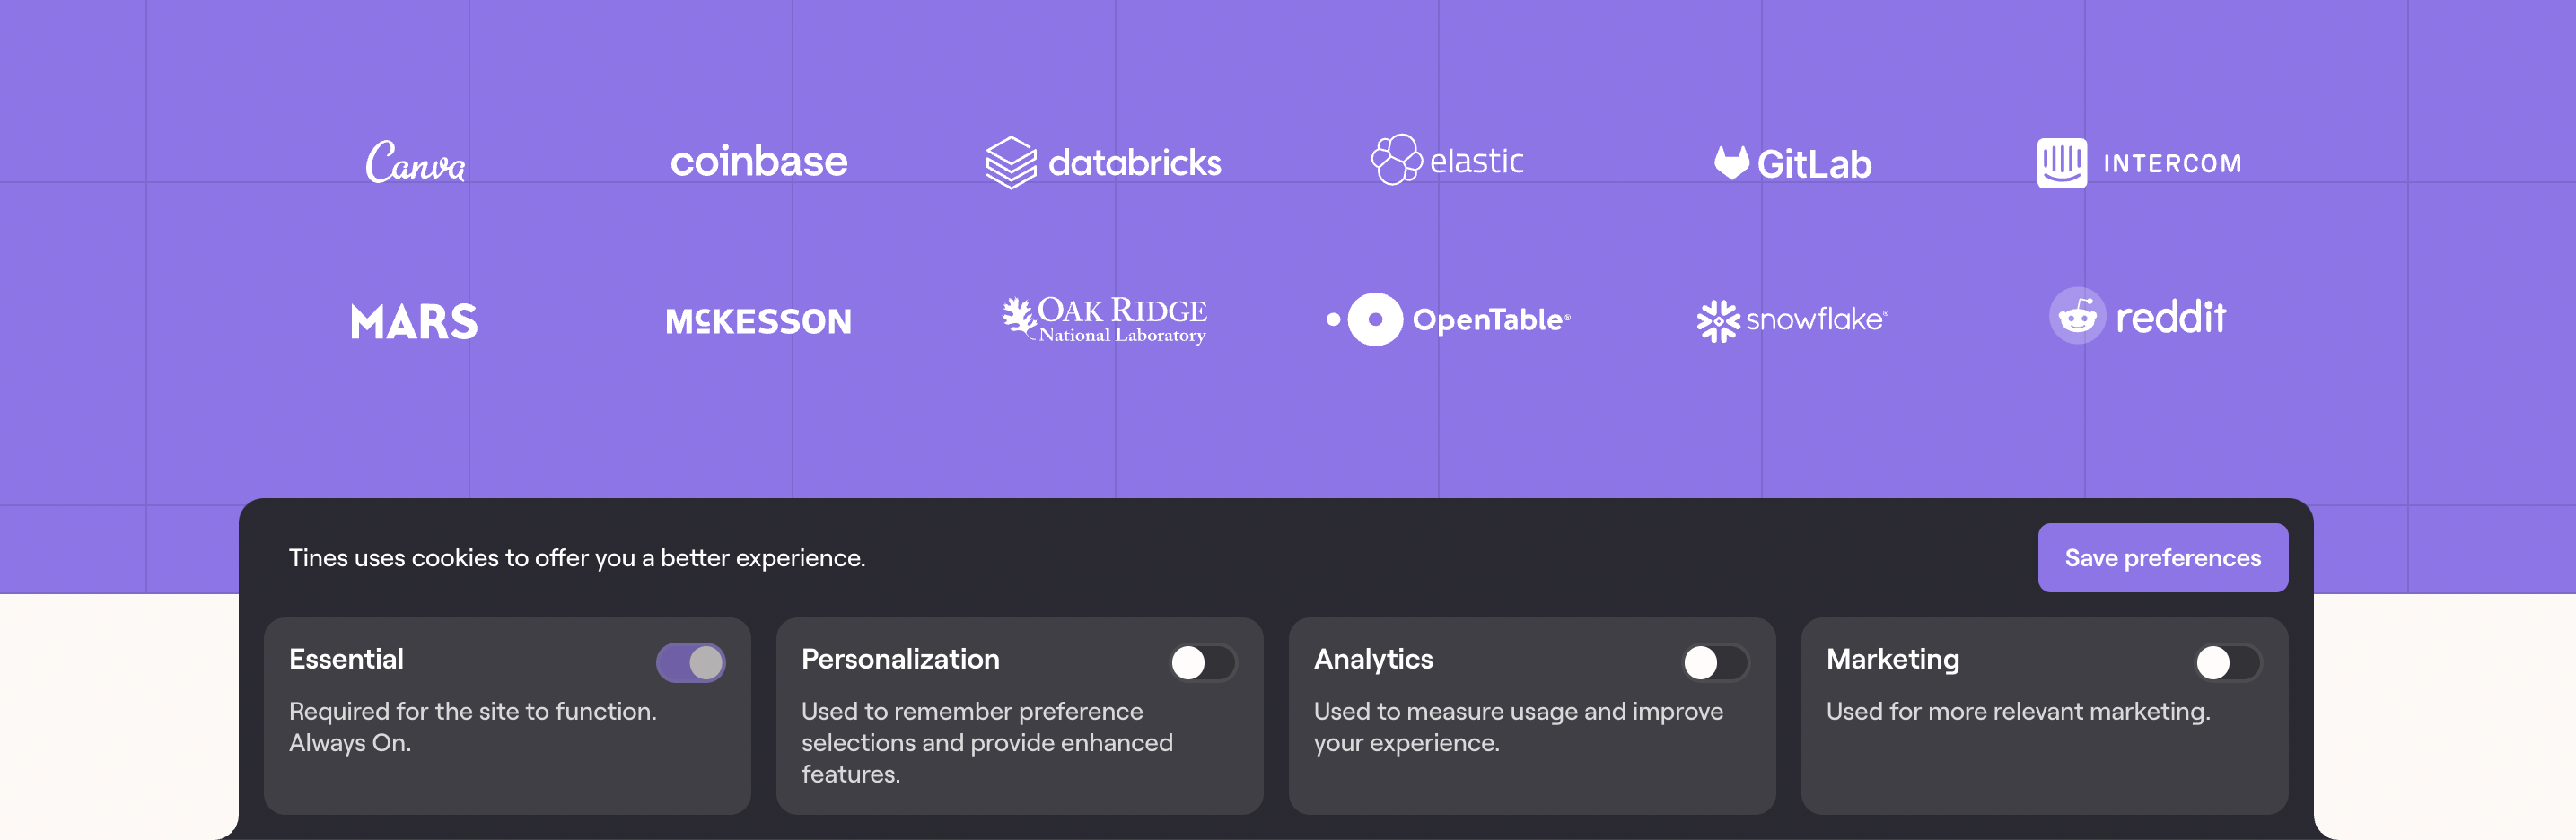The image size is (2576, 840).
Task: Click the GitLab fox logo
Action: [1731, 162]
